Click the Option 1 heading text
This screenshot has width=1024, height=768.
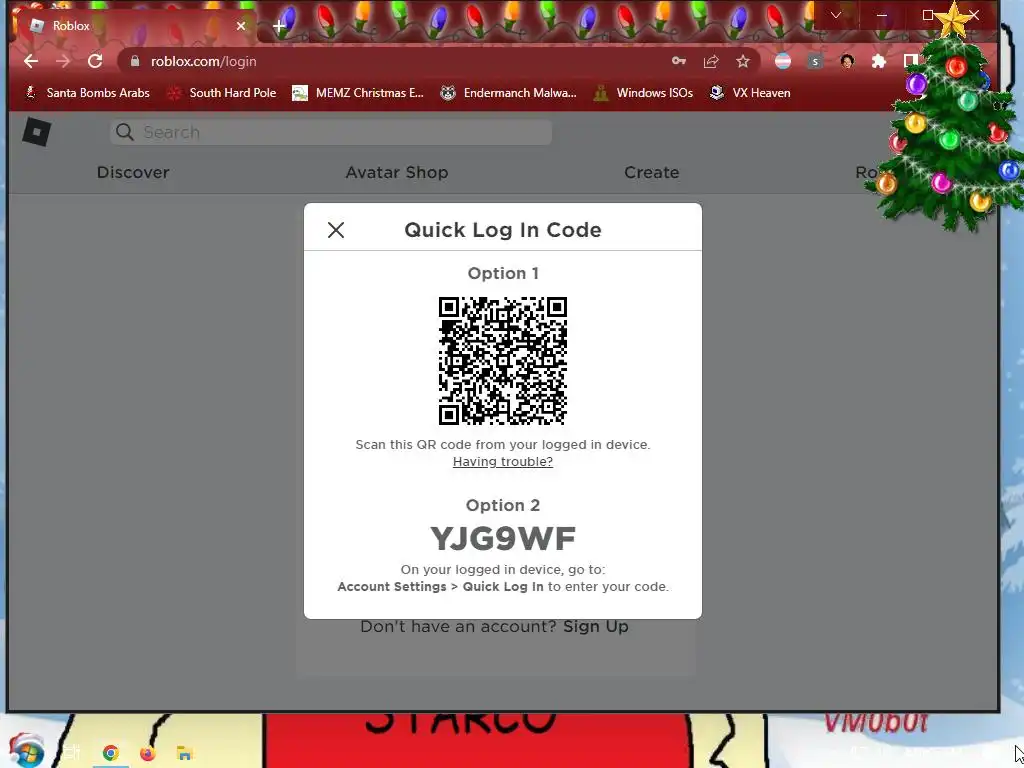503,273
